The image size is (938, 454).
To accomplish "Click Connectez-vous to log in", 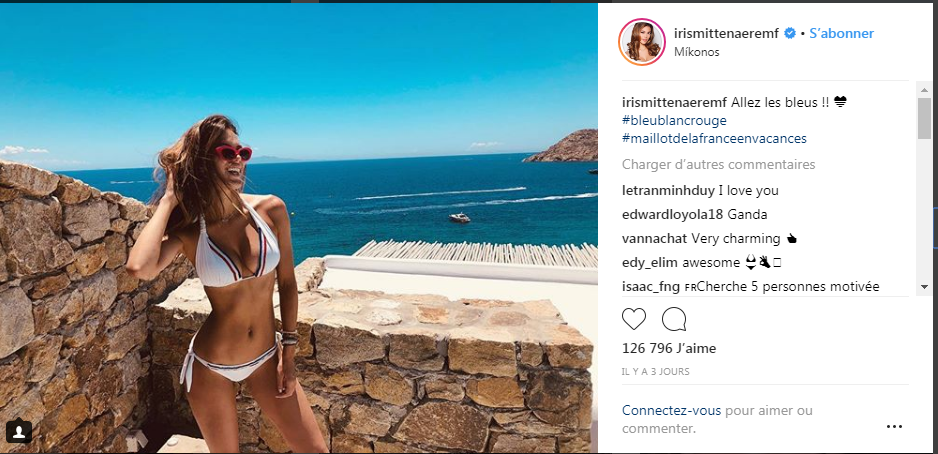I will point(672,411).
